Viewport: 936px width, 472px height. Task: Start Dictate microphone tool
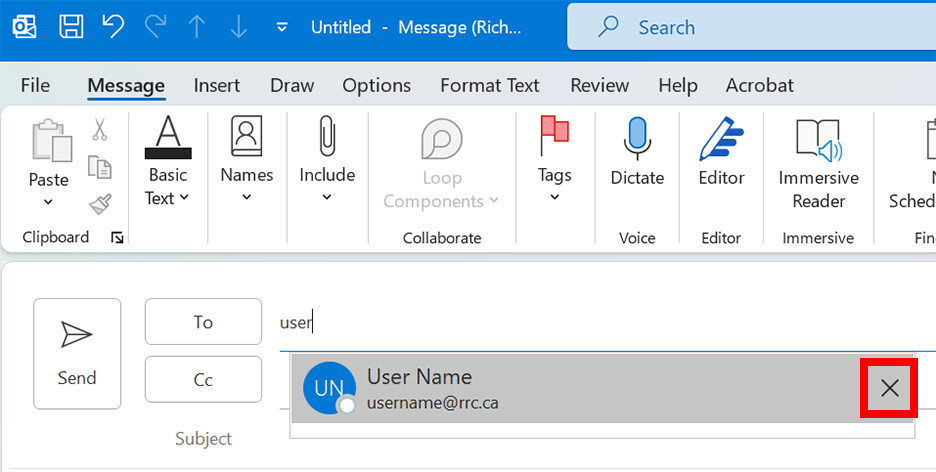[637, 152]
